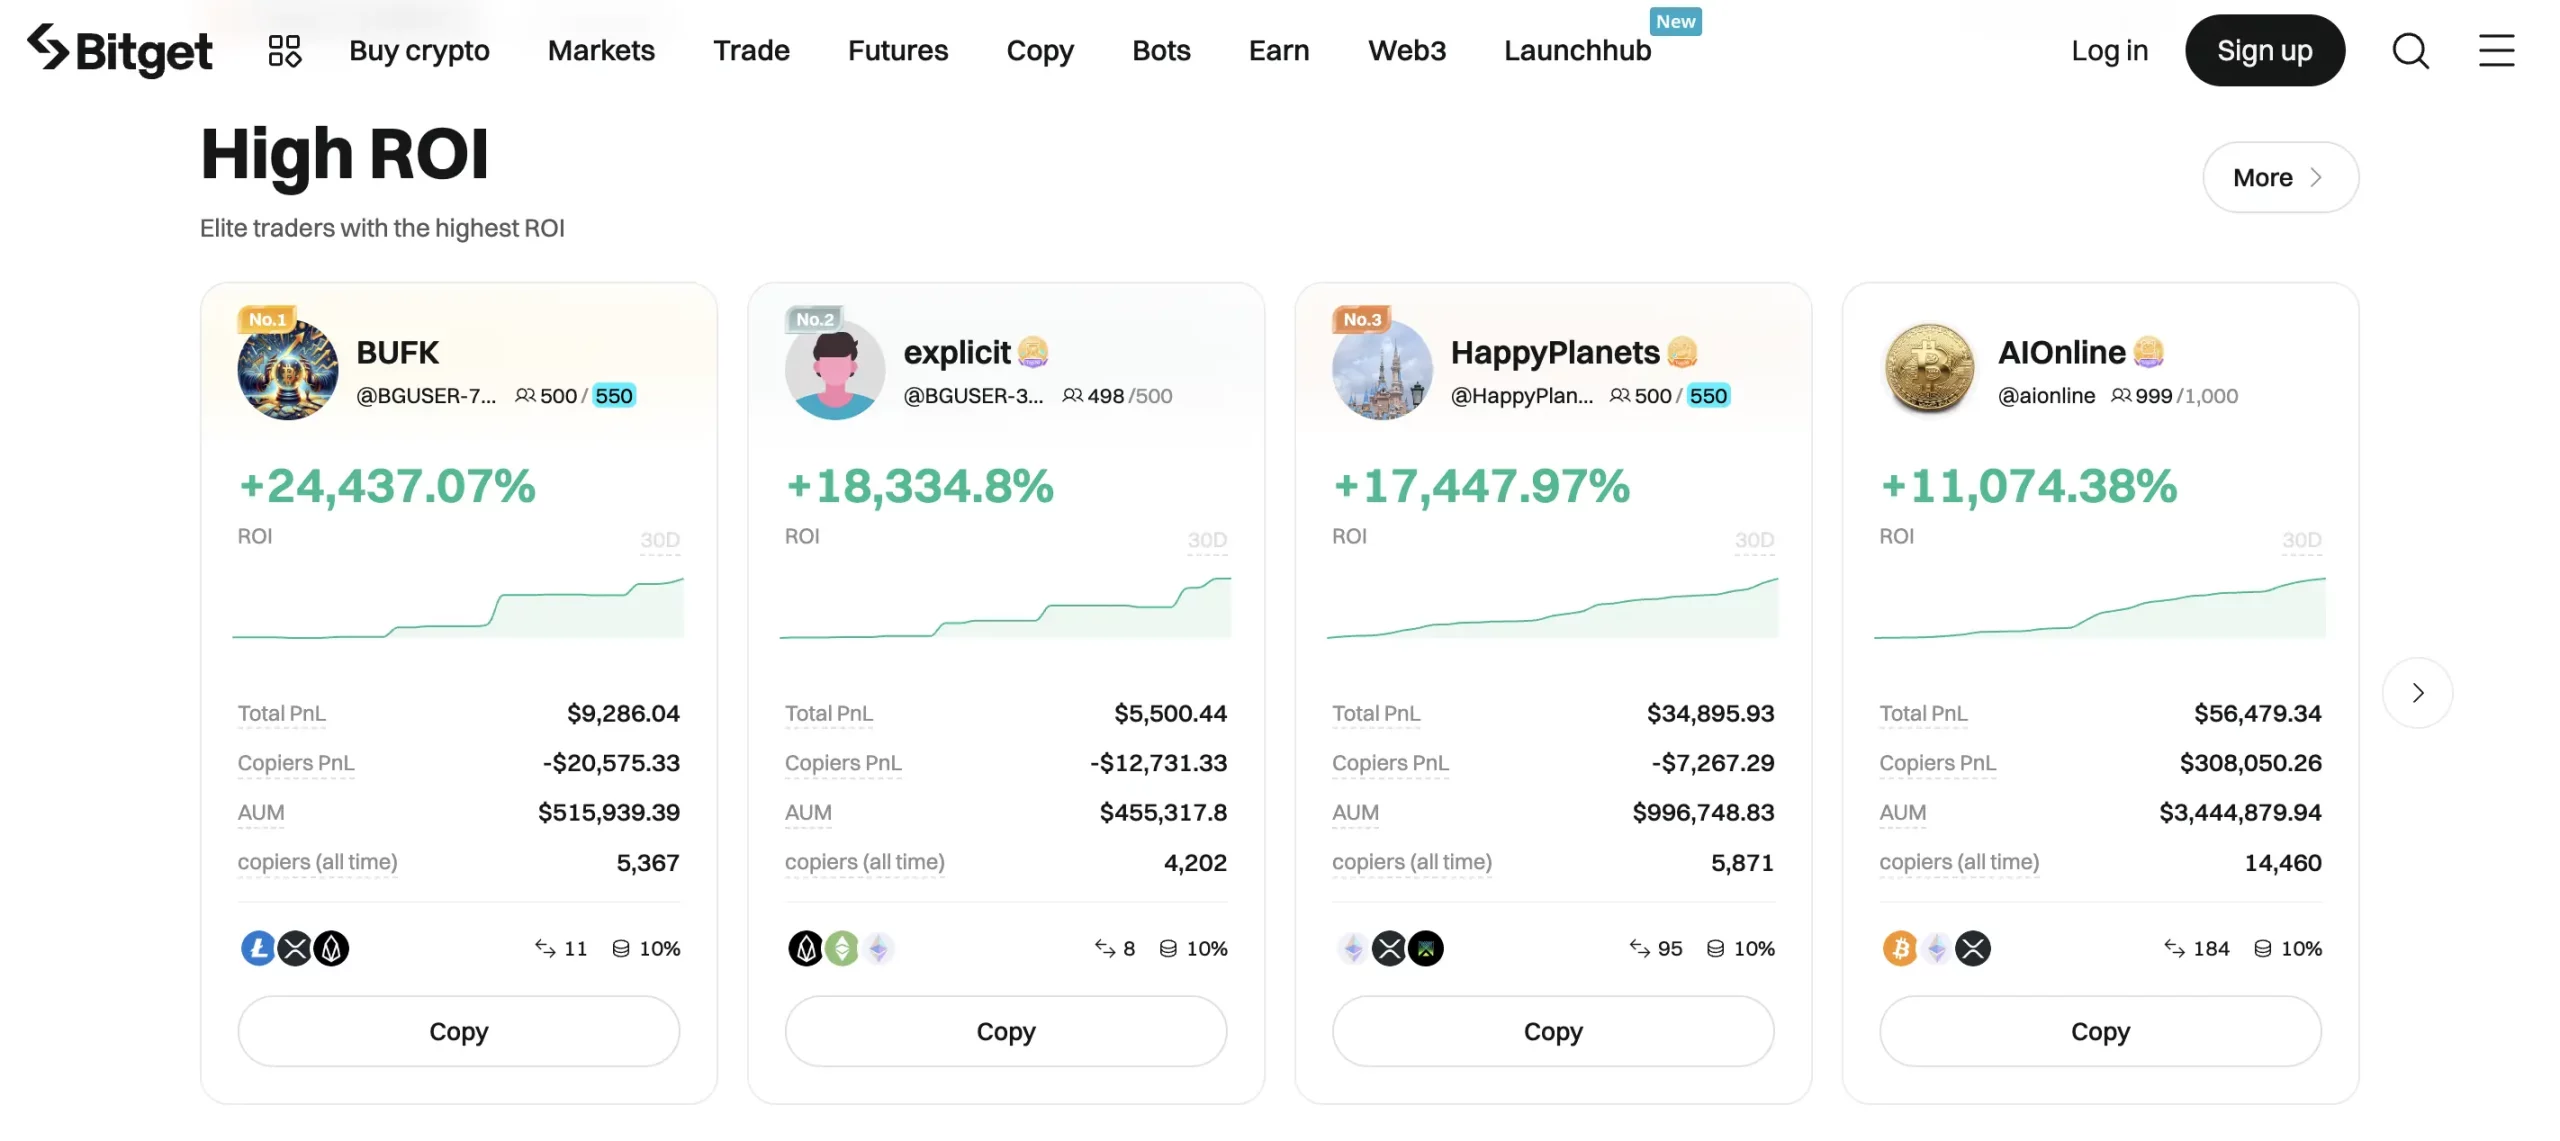Click AIOnline trader profile icon

[1928, 367]
